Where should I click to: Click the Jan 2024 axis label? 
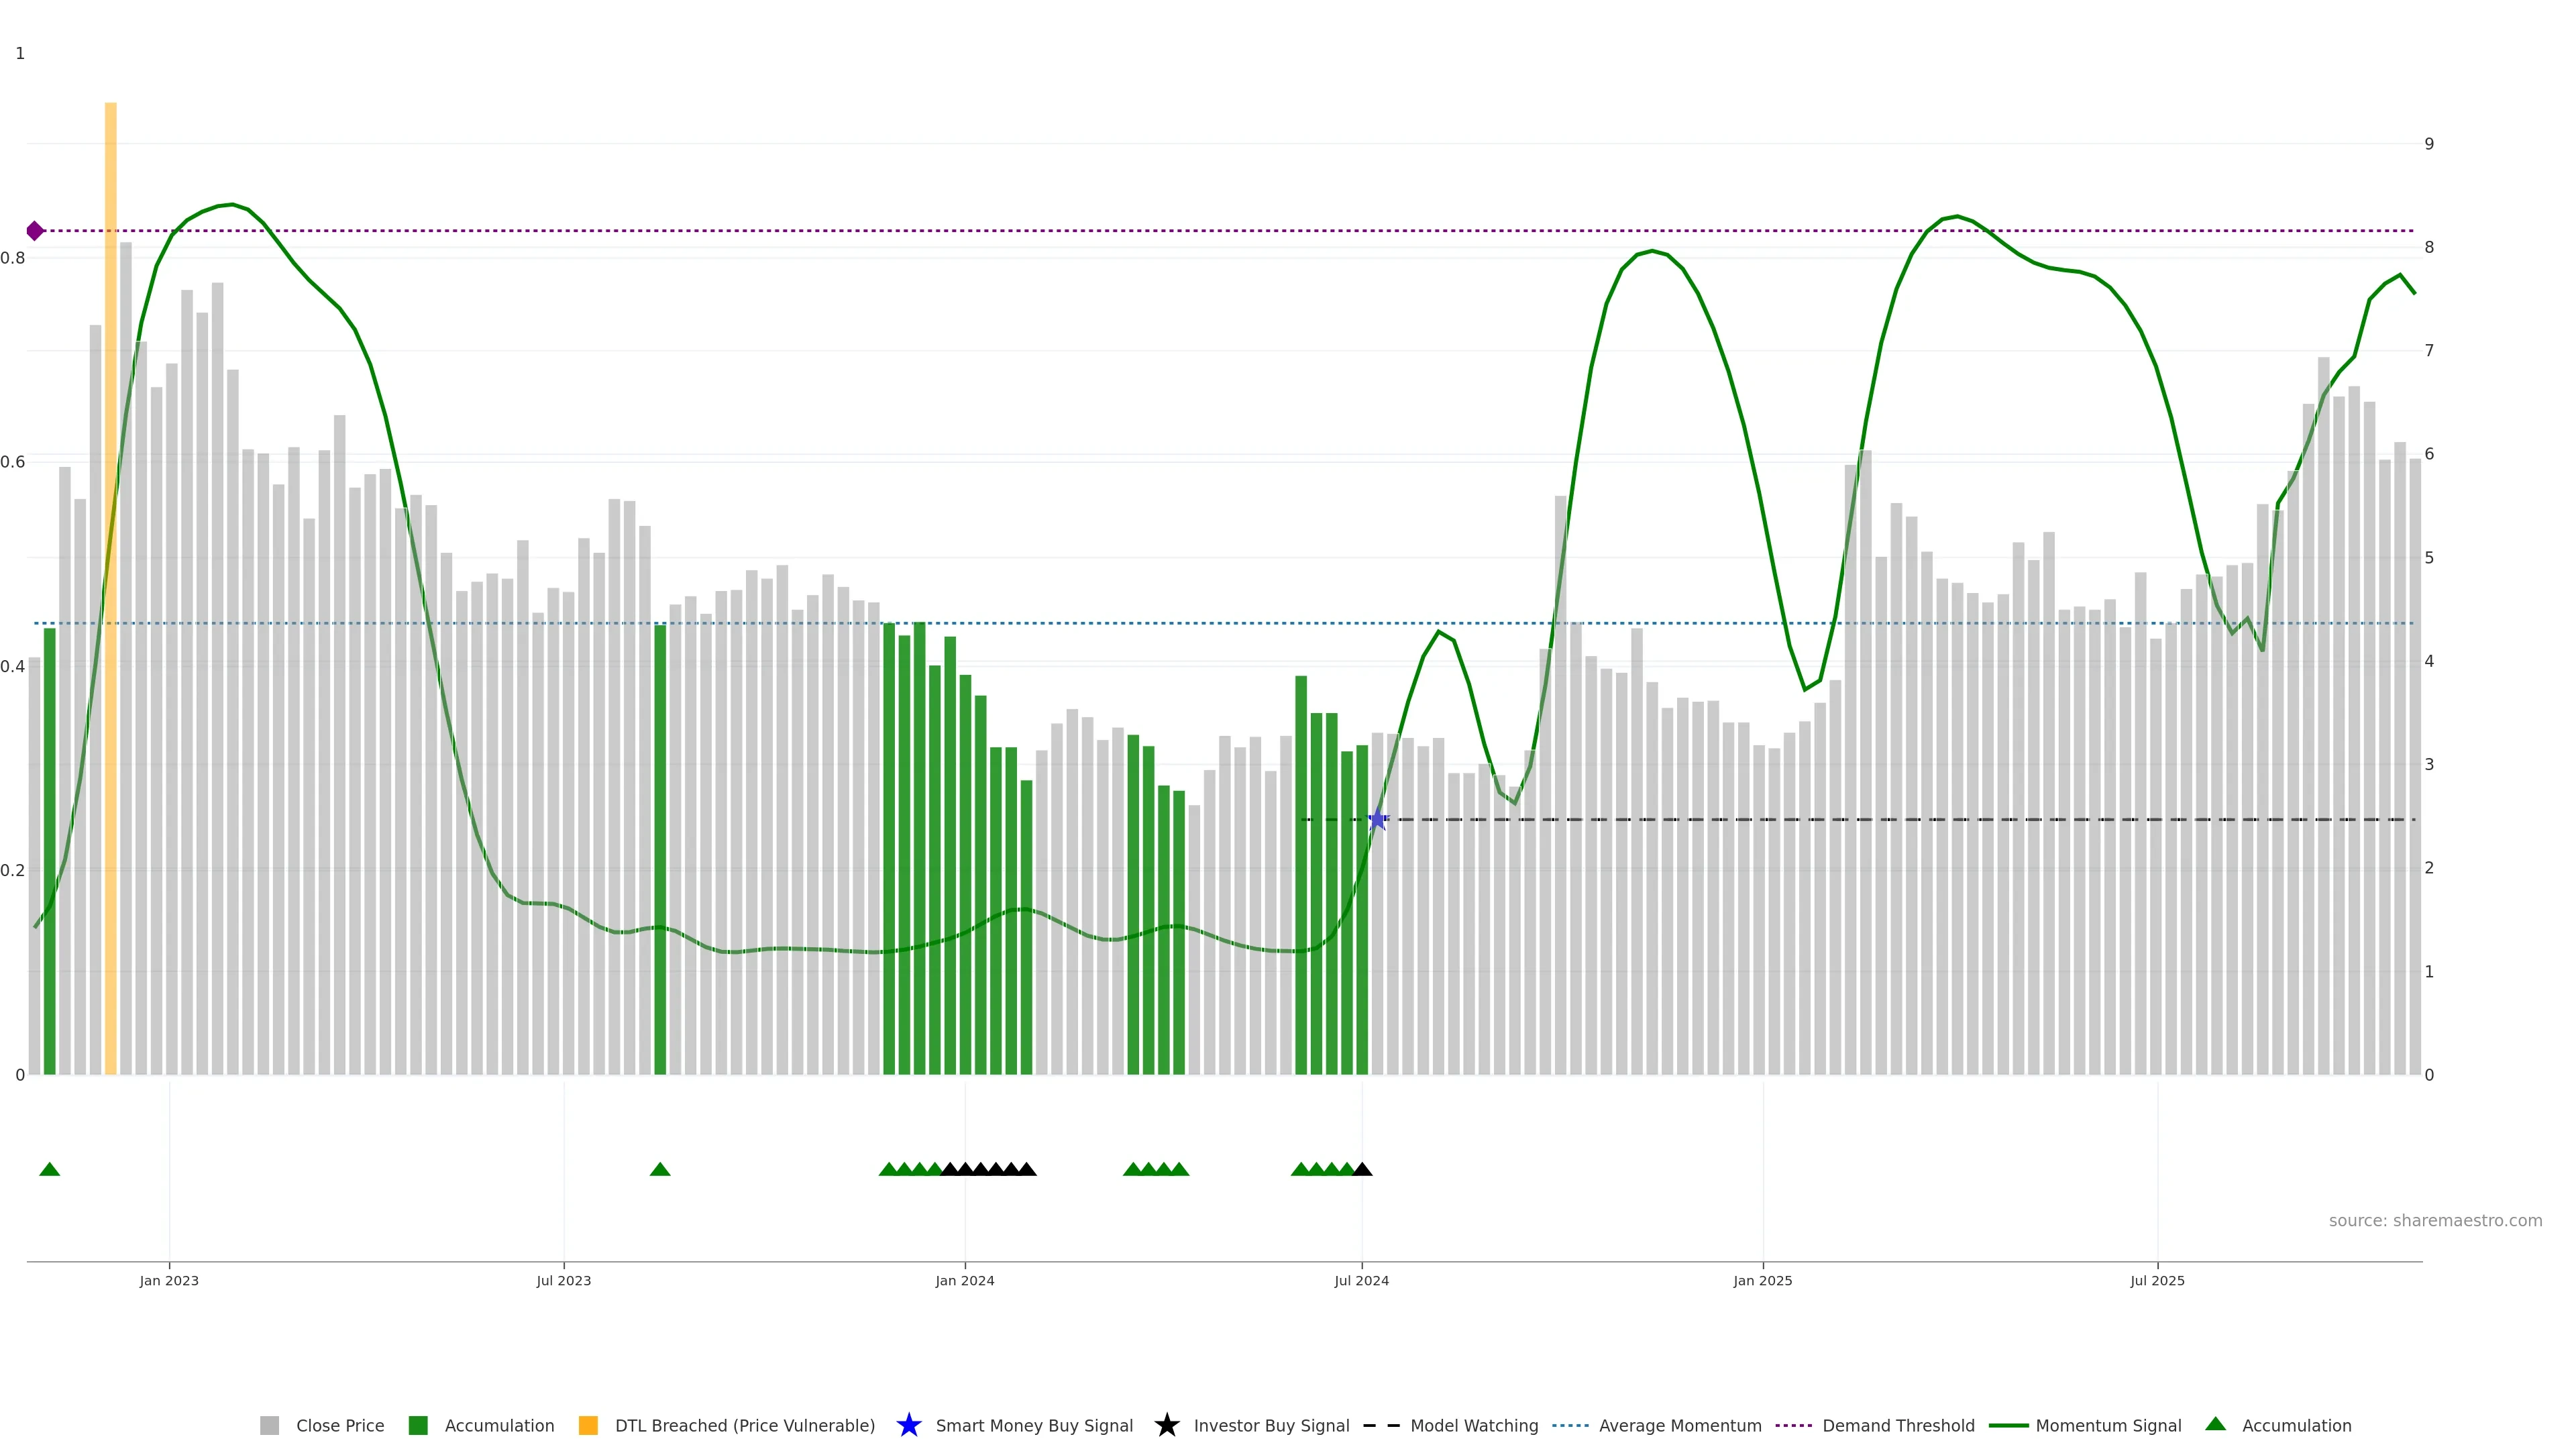964,1281
